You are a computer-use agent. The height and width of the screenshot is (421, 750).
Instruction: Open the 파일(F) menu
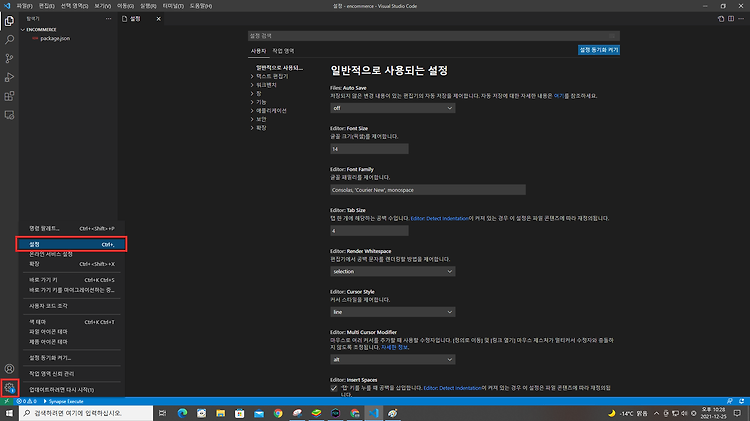click(24, 6)
